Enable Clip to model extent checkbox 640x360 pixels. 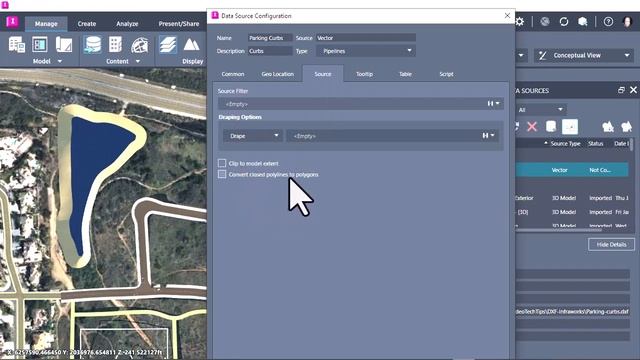coord(222,163)
